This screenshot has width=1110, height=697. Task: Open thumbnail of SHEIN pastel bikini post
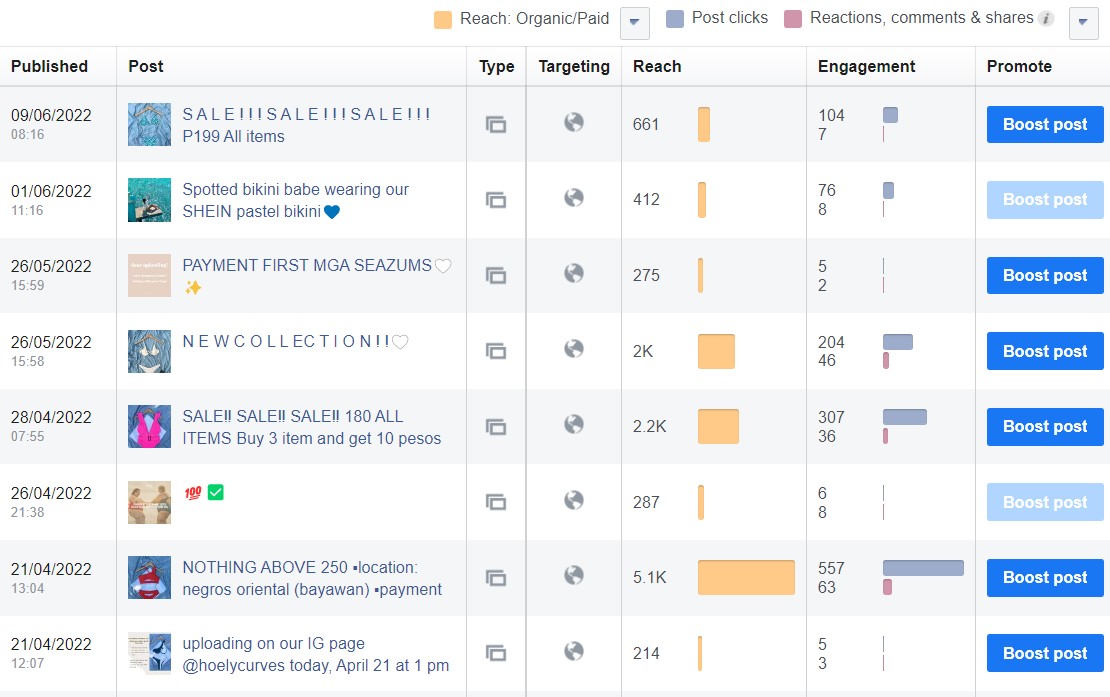pos(149,200)
